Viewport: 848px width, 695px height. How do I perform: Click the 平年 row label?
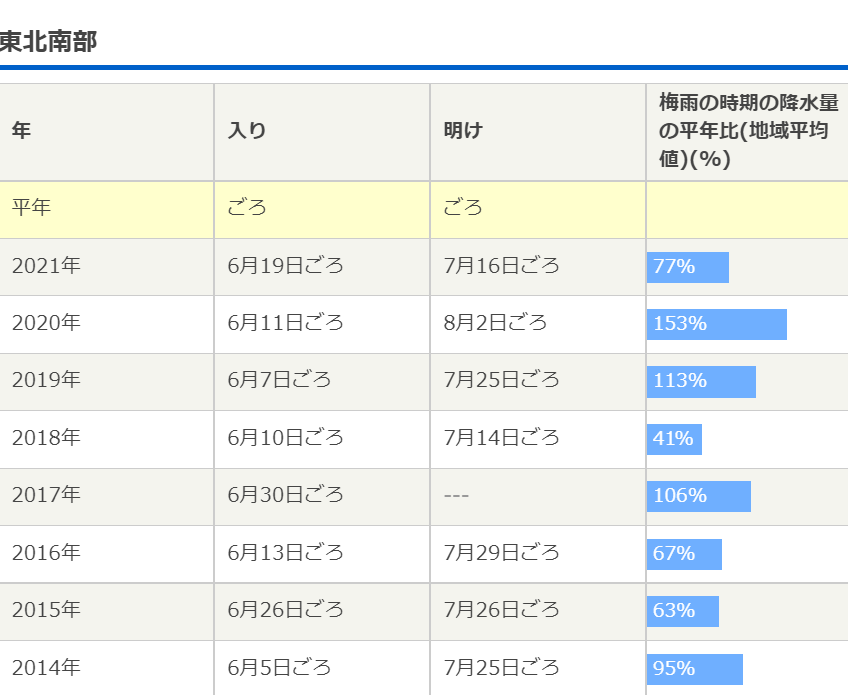coord(31,208)
